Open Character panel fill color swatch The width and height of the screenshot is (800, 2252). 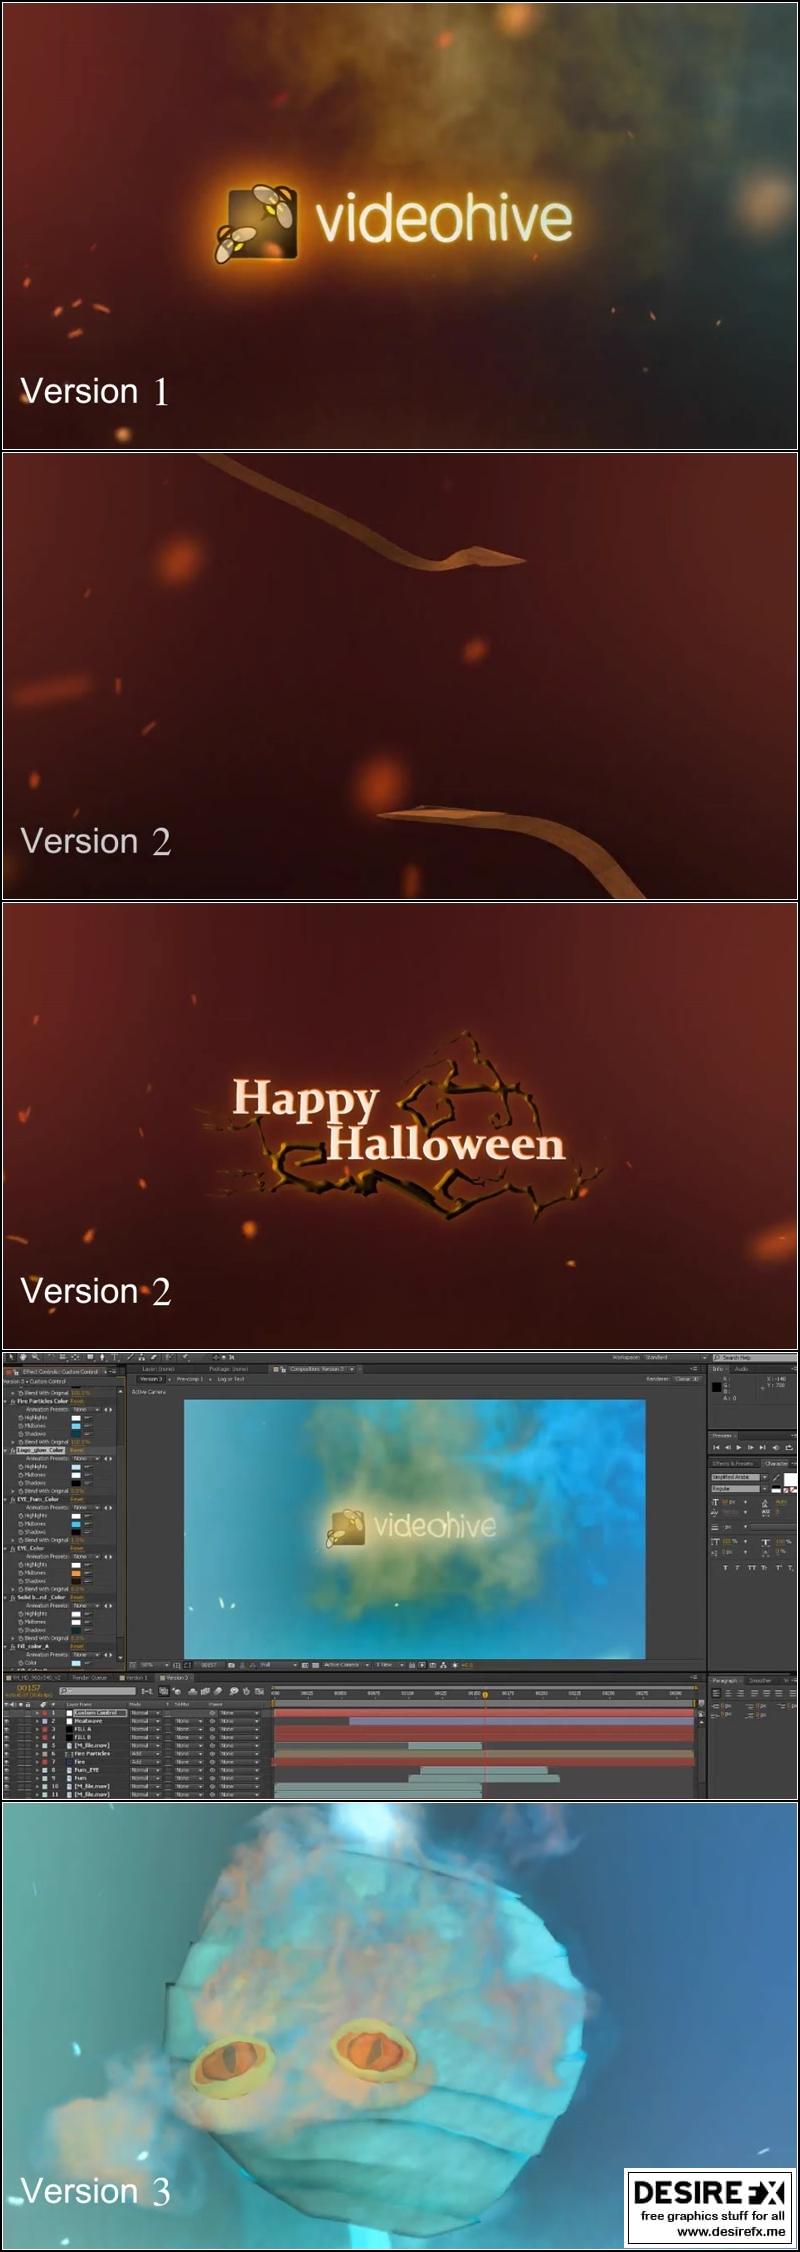tap(790, 1479)
